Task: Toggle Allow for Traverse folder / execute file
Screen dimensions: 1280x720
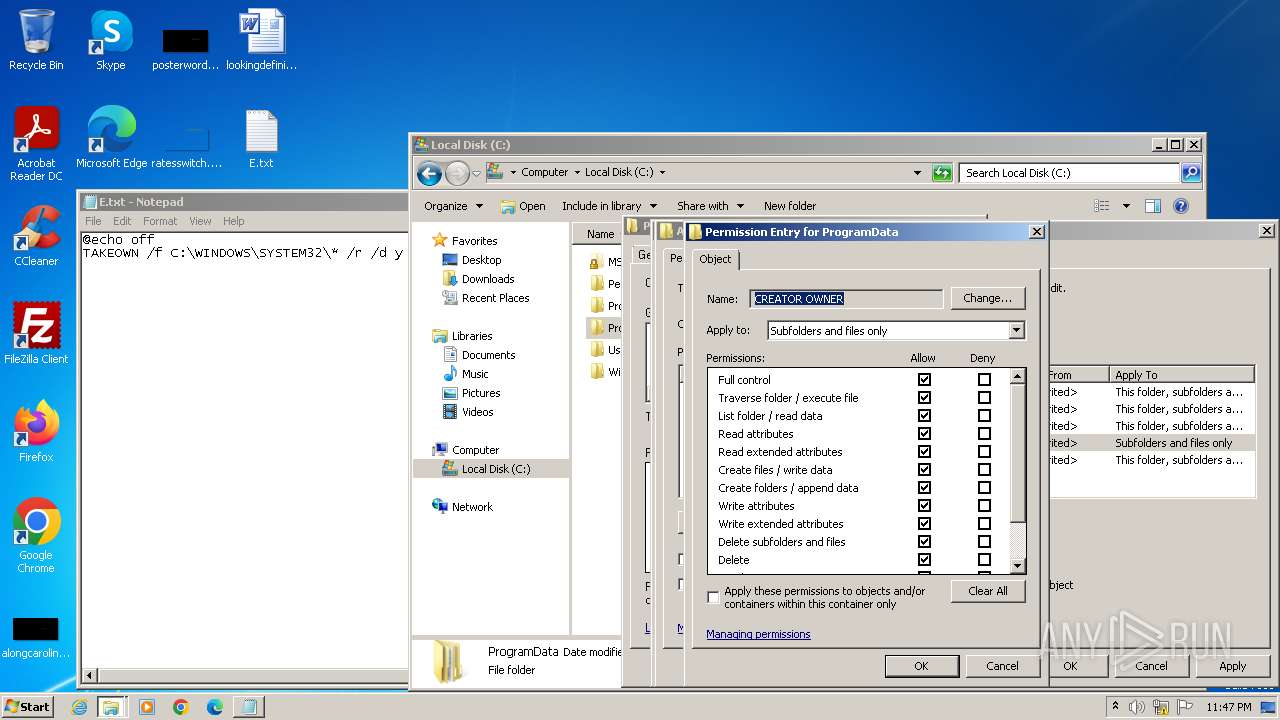Action: tap(924, 398)
